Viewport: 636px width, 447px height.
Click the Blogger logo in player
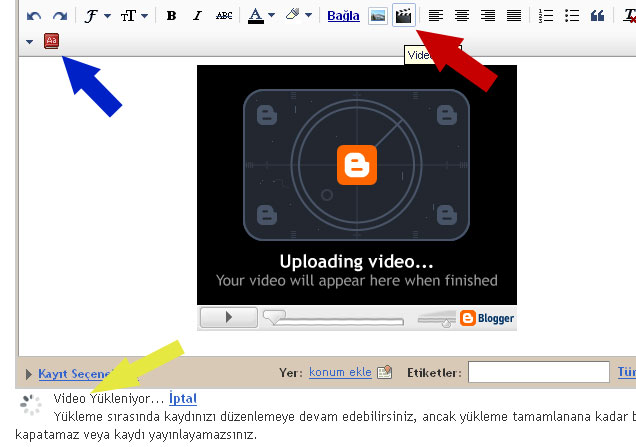coord(487,318)
